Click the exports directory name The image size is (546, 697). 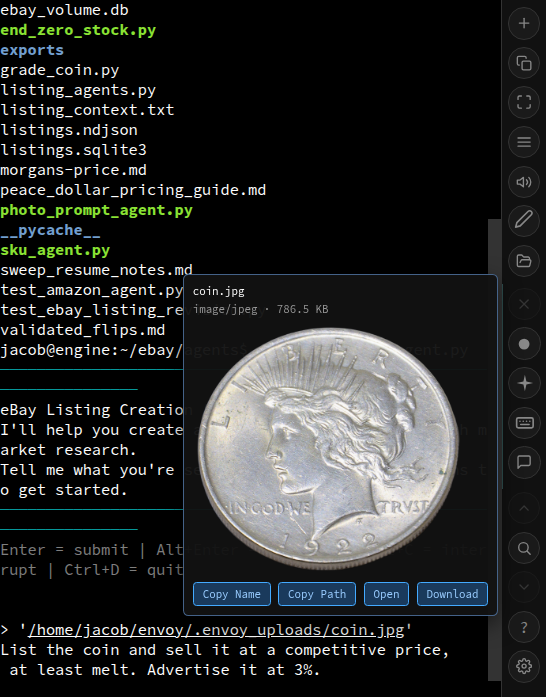click(32, 50)
